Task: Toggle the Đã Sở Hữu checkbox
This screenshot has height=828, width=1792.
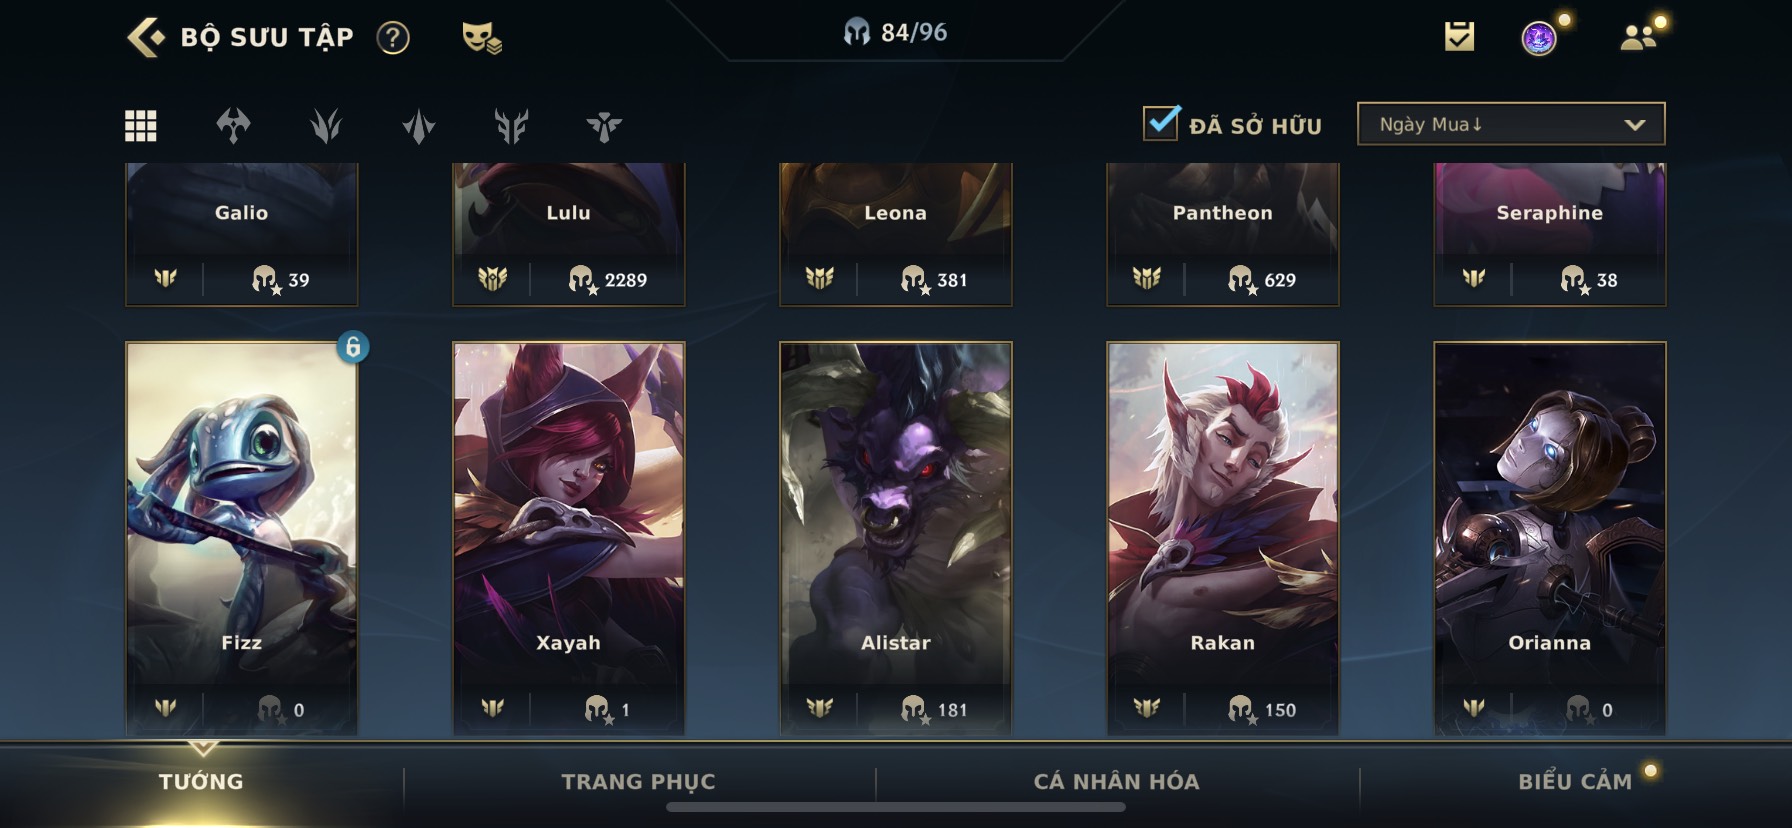Action: 1161,124
